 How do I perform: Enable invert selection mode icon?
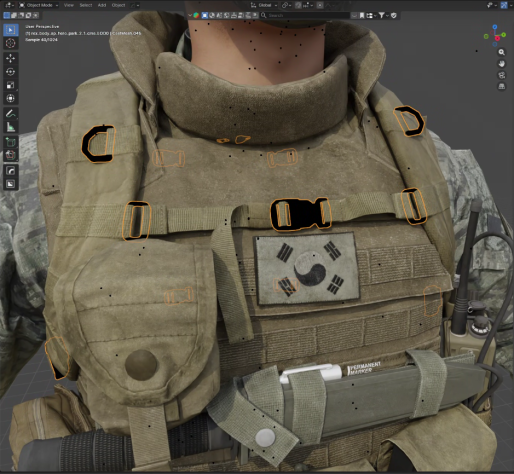click(x=28, y=15)
